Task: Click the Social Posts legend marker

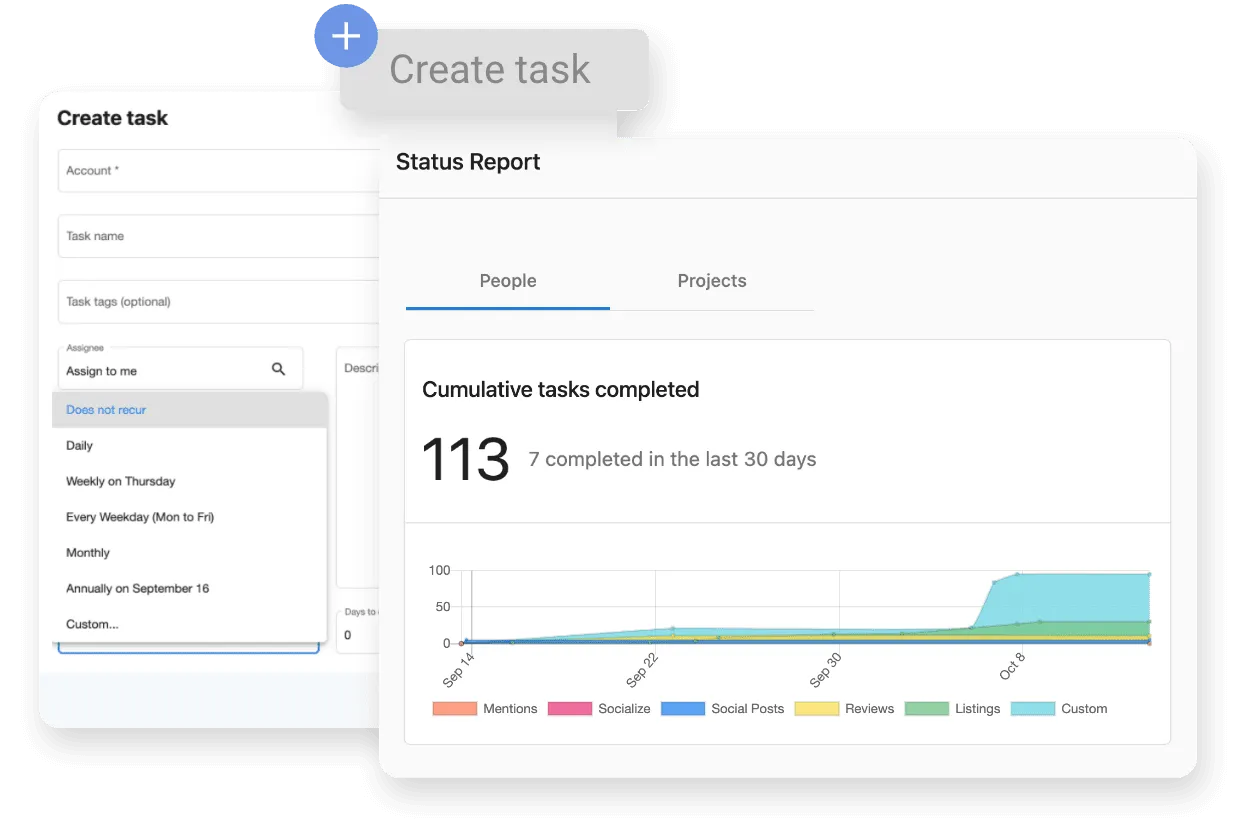Action: coord(684,708)
